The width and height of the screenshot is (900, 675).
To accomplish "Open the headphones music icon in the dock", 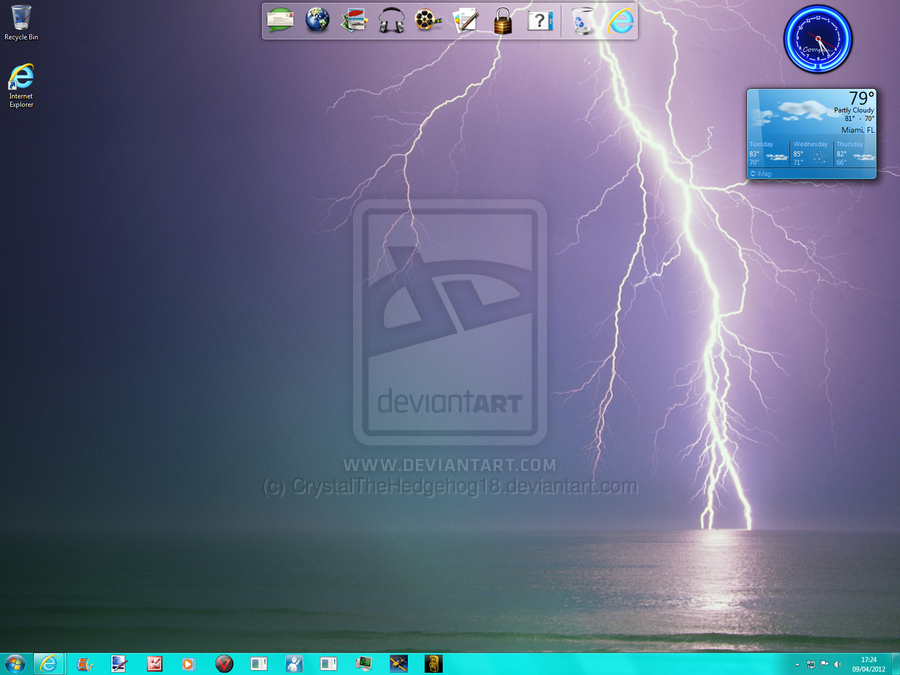I will click(392, 20).
